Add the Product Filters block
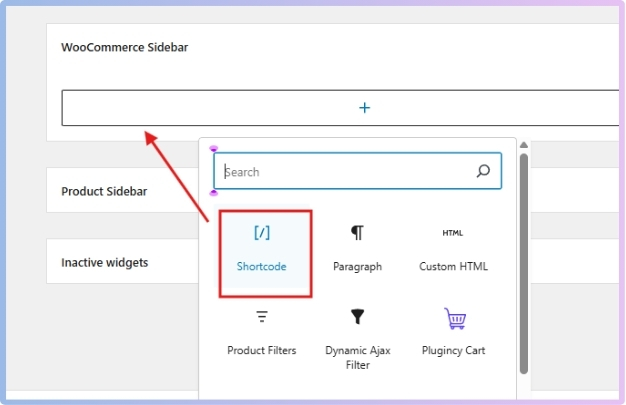 (x=261, y=333)
